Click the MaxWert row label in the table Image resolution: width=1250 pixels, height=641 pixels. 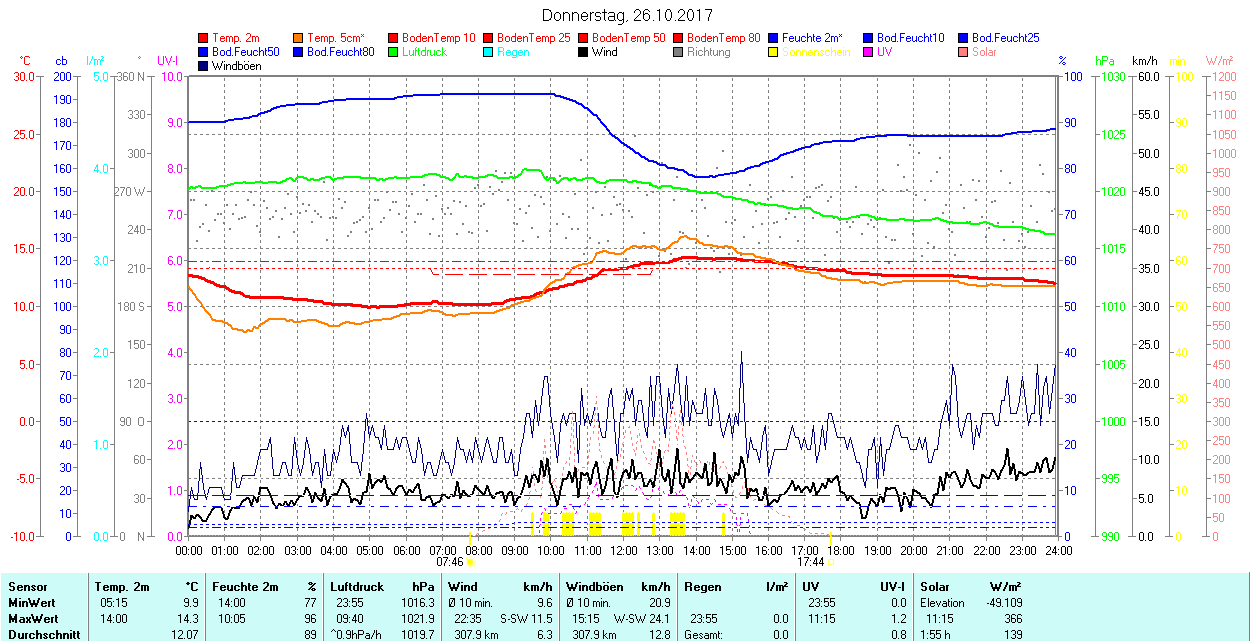point(34,619)
